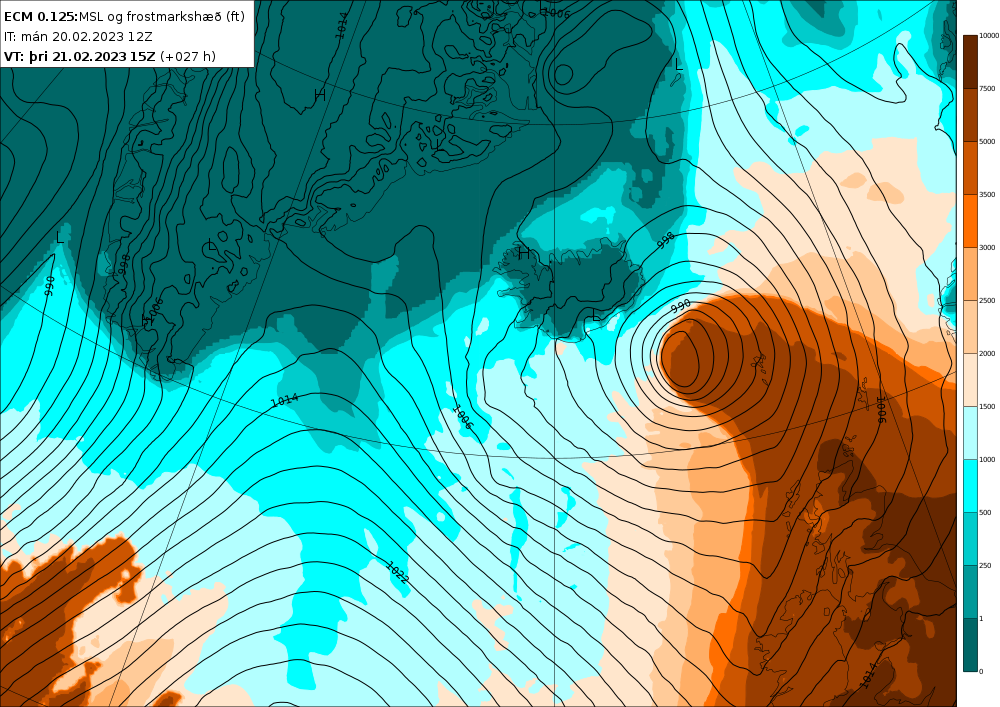Click the 250 legend scale label

[985, 565]
